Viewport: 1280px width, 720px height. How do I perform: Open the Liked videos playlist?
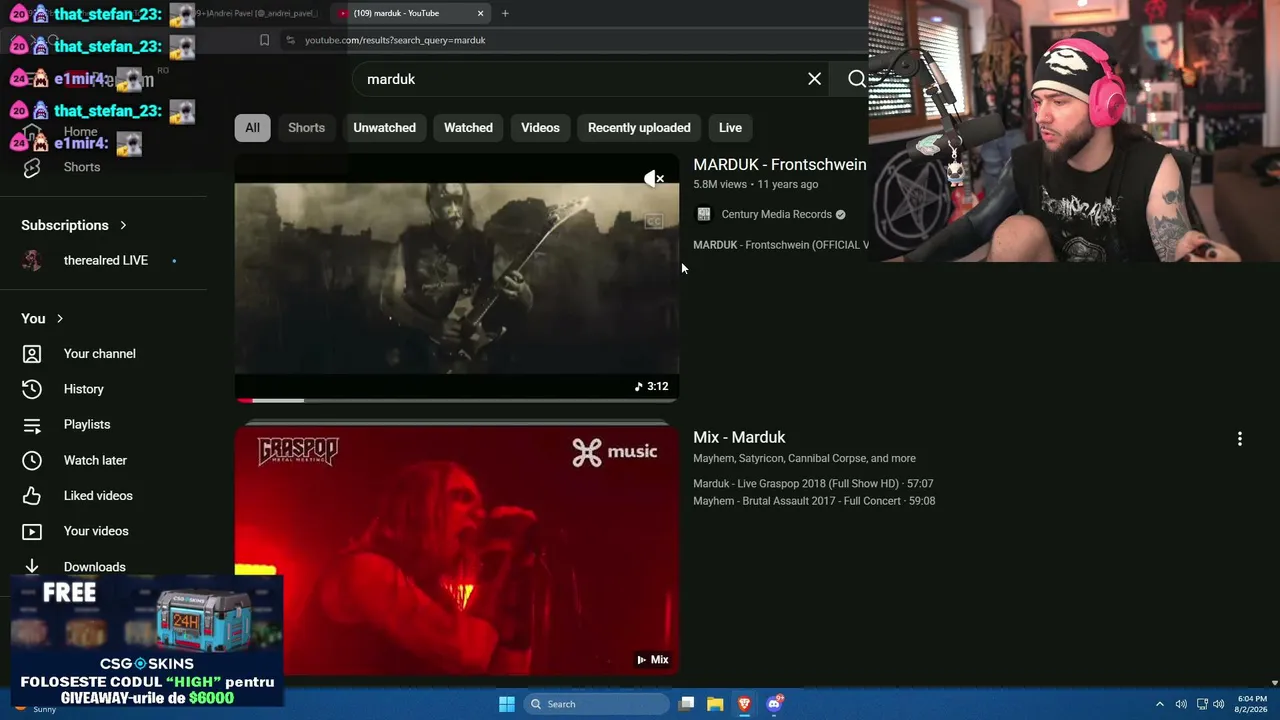98,496
